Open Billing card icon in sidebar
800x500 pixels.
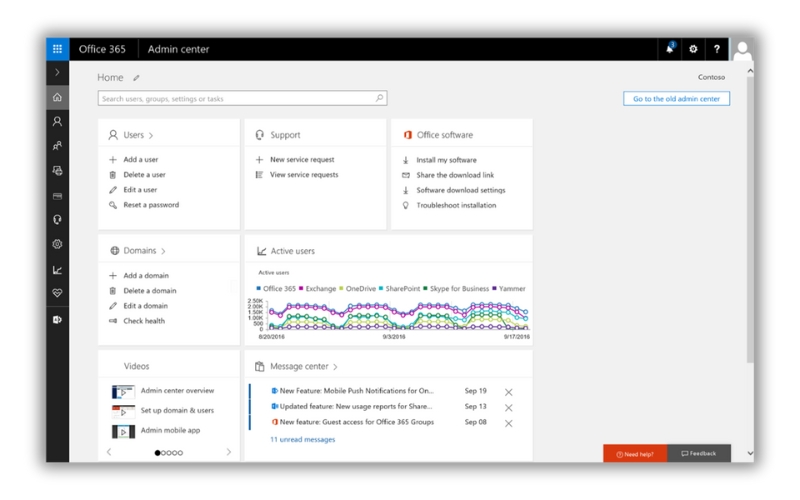[57, 196]
